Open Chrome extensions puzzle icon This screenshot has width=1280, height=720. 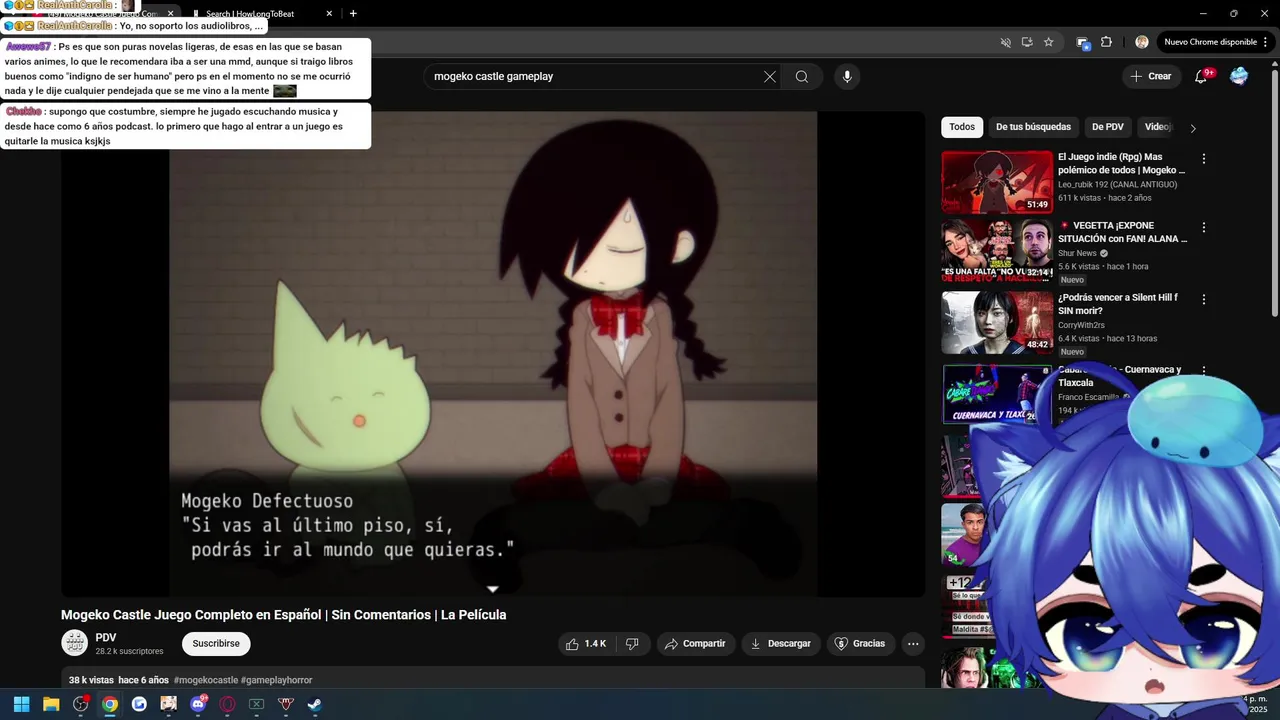pyautogui.click(x=1106, y=42)
